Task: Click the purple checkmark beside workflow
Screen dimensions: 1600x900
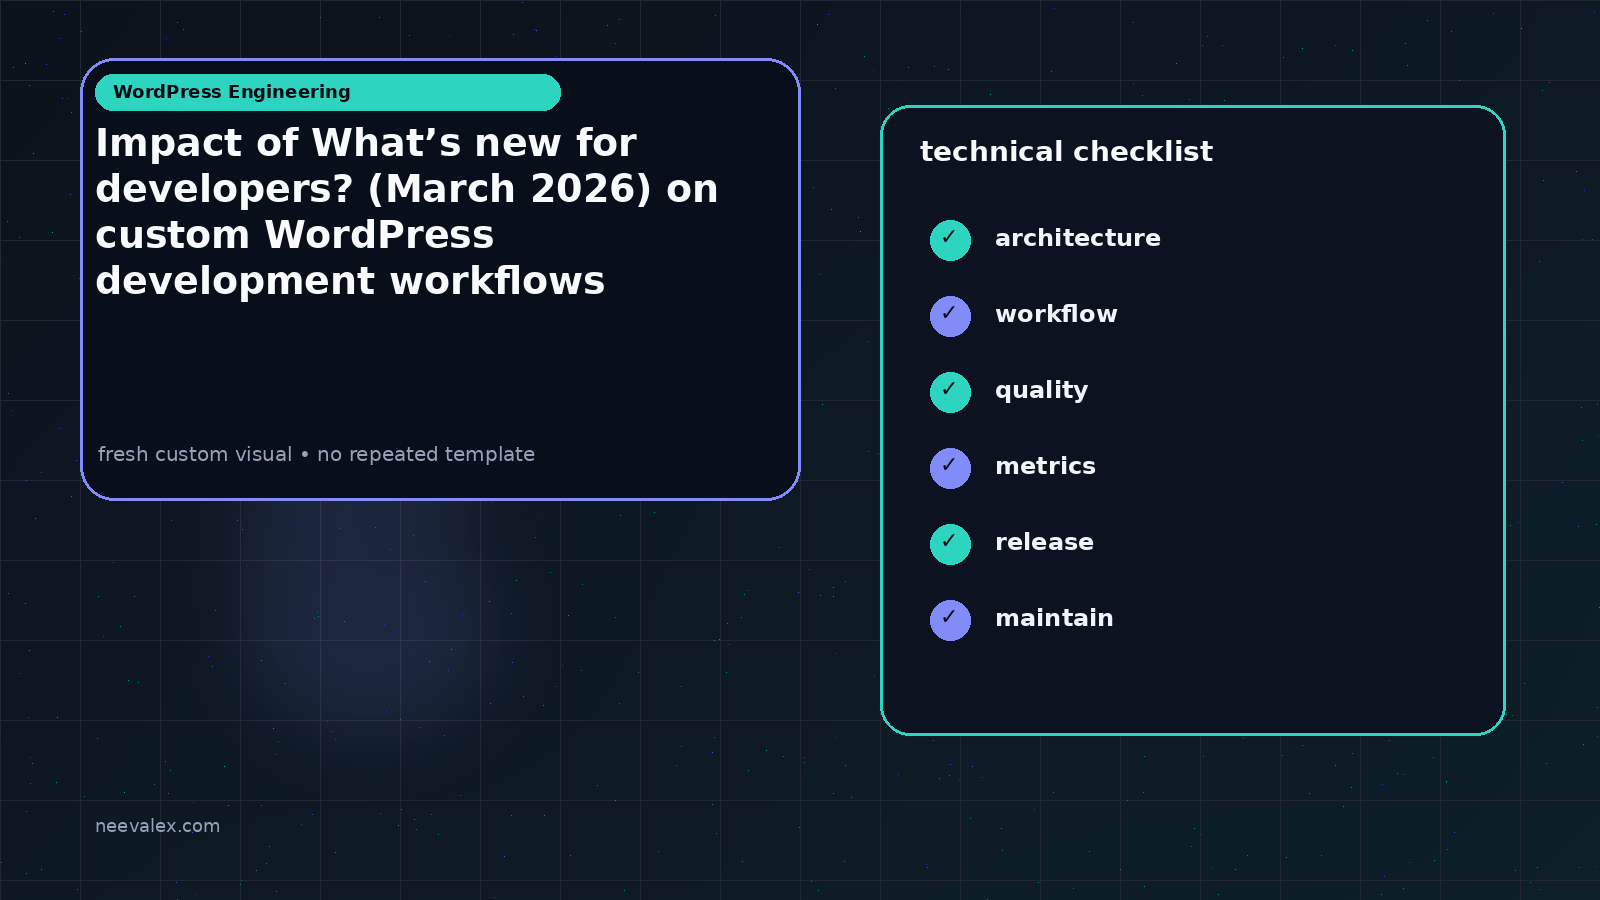Action: point(950,316)
